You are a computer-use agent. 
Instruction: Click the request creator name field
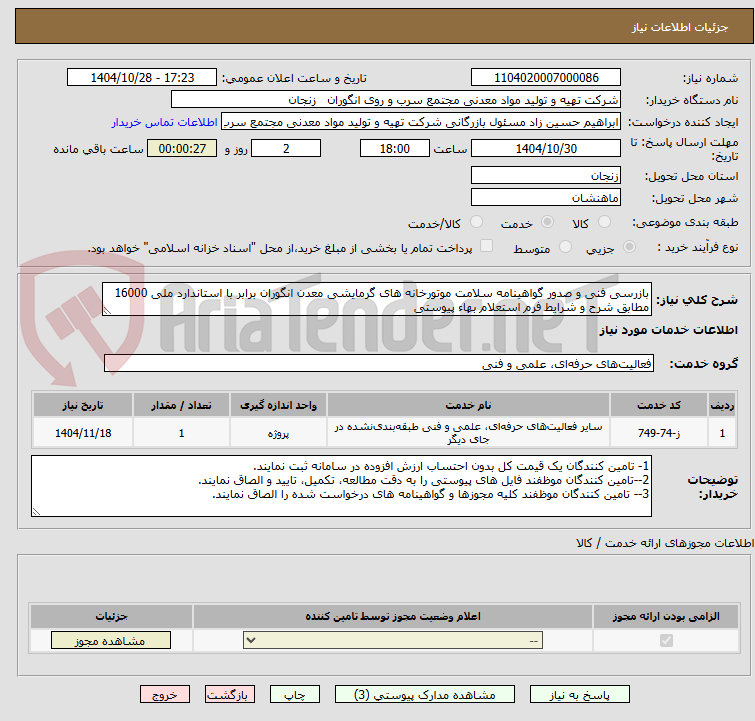[421, 122]
